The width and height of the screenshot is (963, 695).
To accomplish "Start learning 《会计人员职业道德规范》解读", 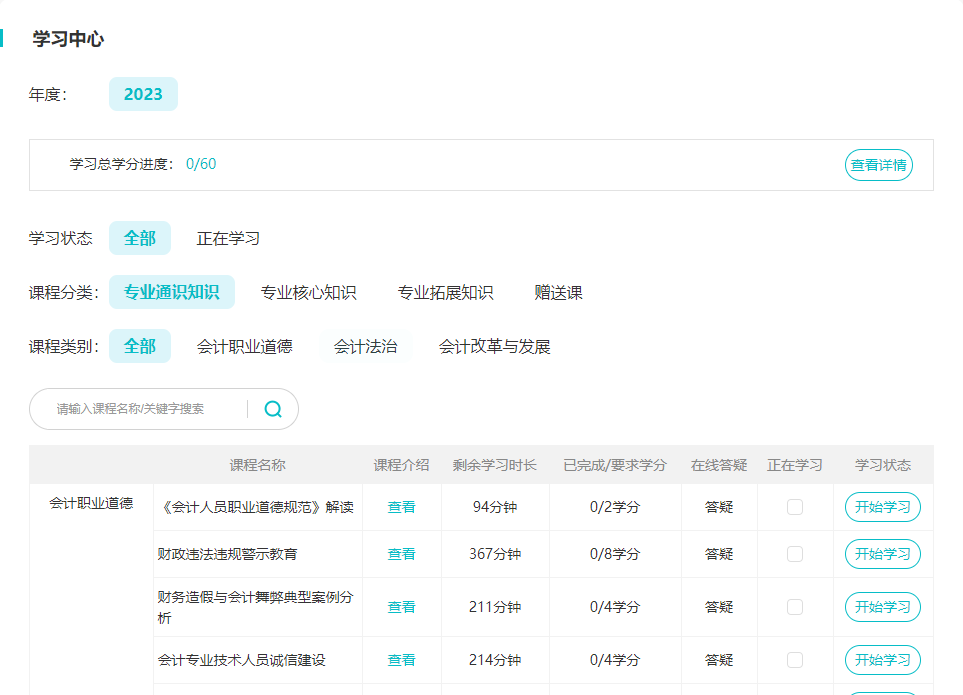I will coord(882,507).
